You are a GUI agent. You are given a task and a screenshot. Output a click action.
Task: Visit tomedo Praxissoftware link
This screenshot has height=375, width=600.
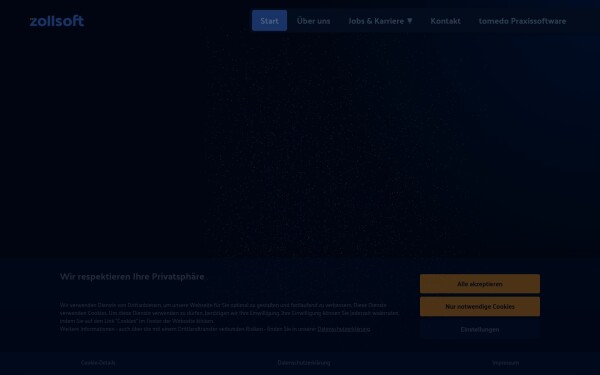pos(522,21)
